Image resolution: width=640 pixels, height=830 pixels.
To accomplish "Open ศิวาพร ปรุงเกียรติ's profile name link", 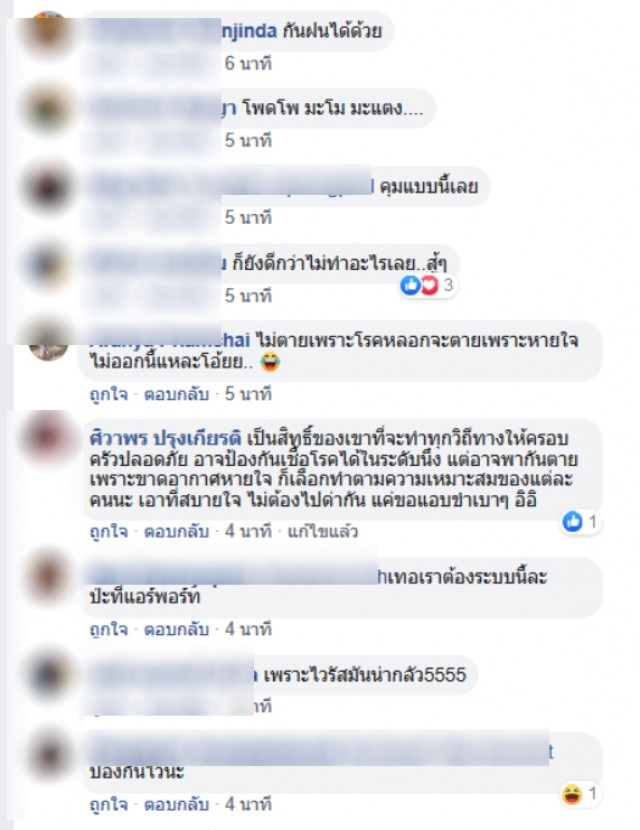I will point(166,438).
